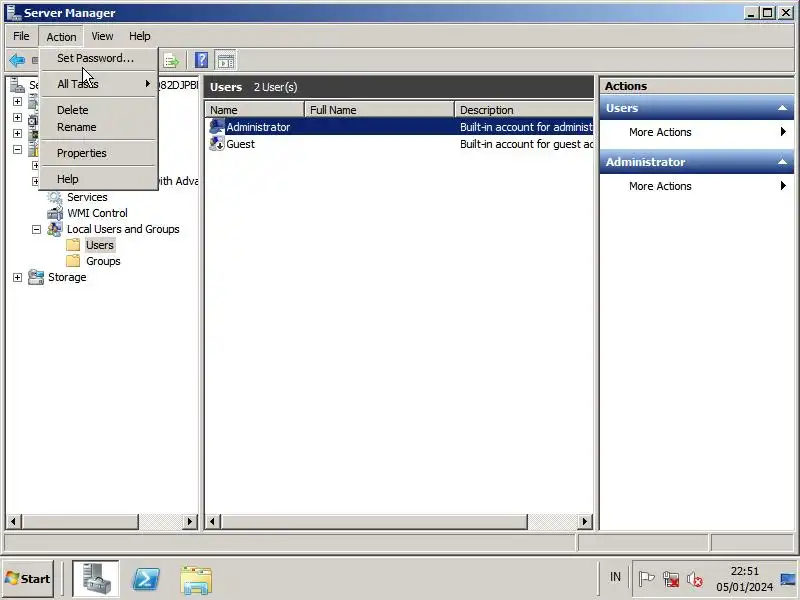Select the Local Users and Groups item
Screen dimensions: 800x600
(x=123, y=229)
